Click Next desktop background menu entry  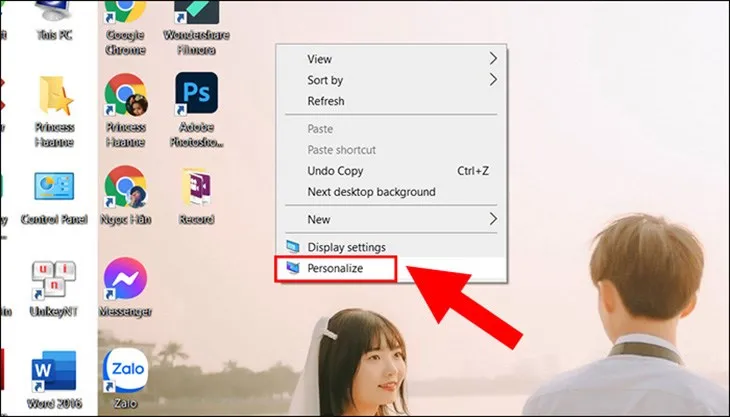[371, 192]
